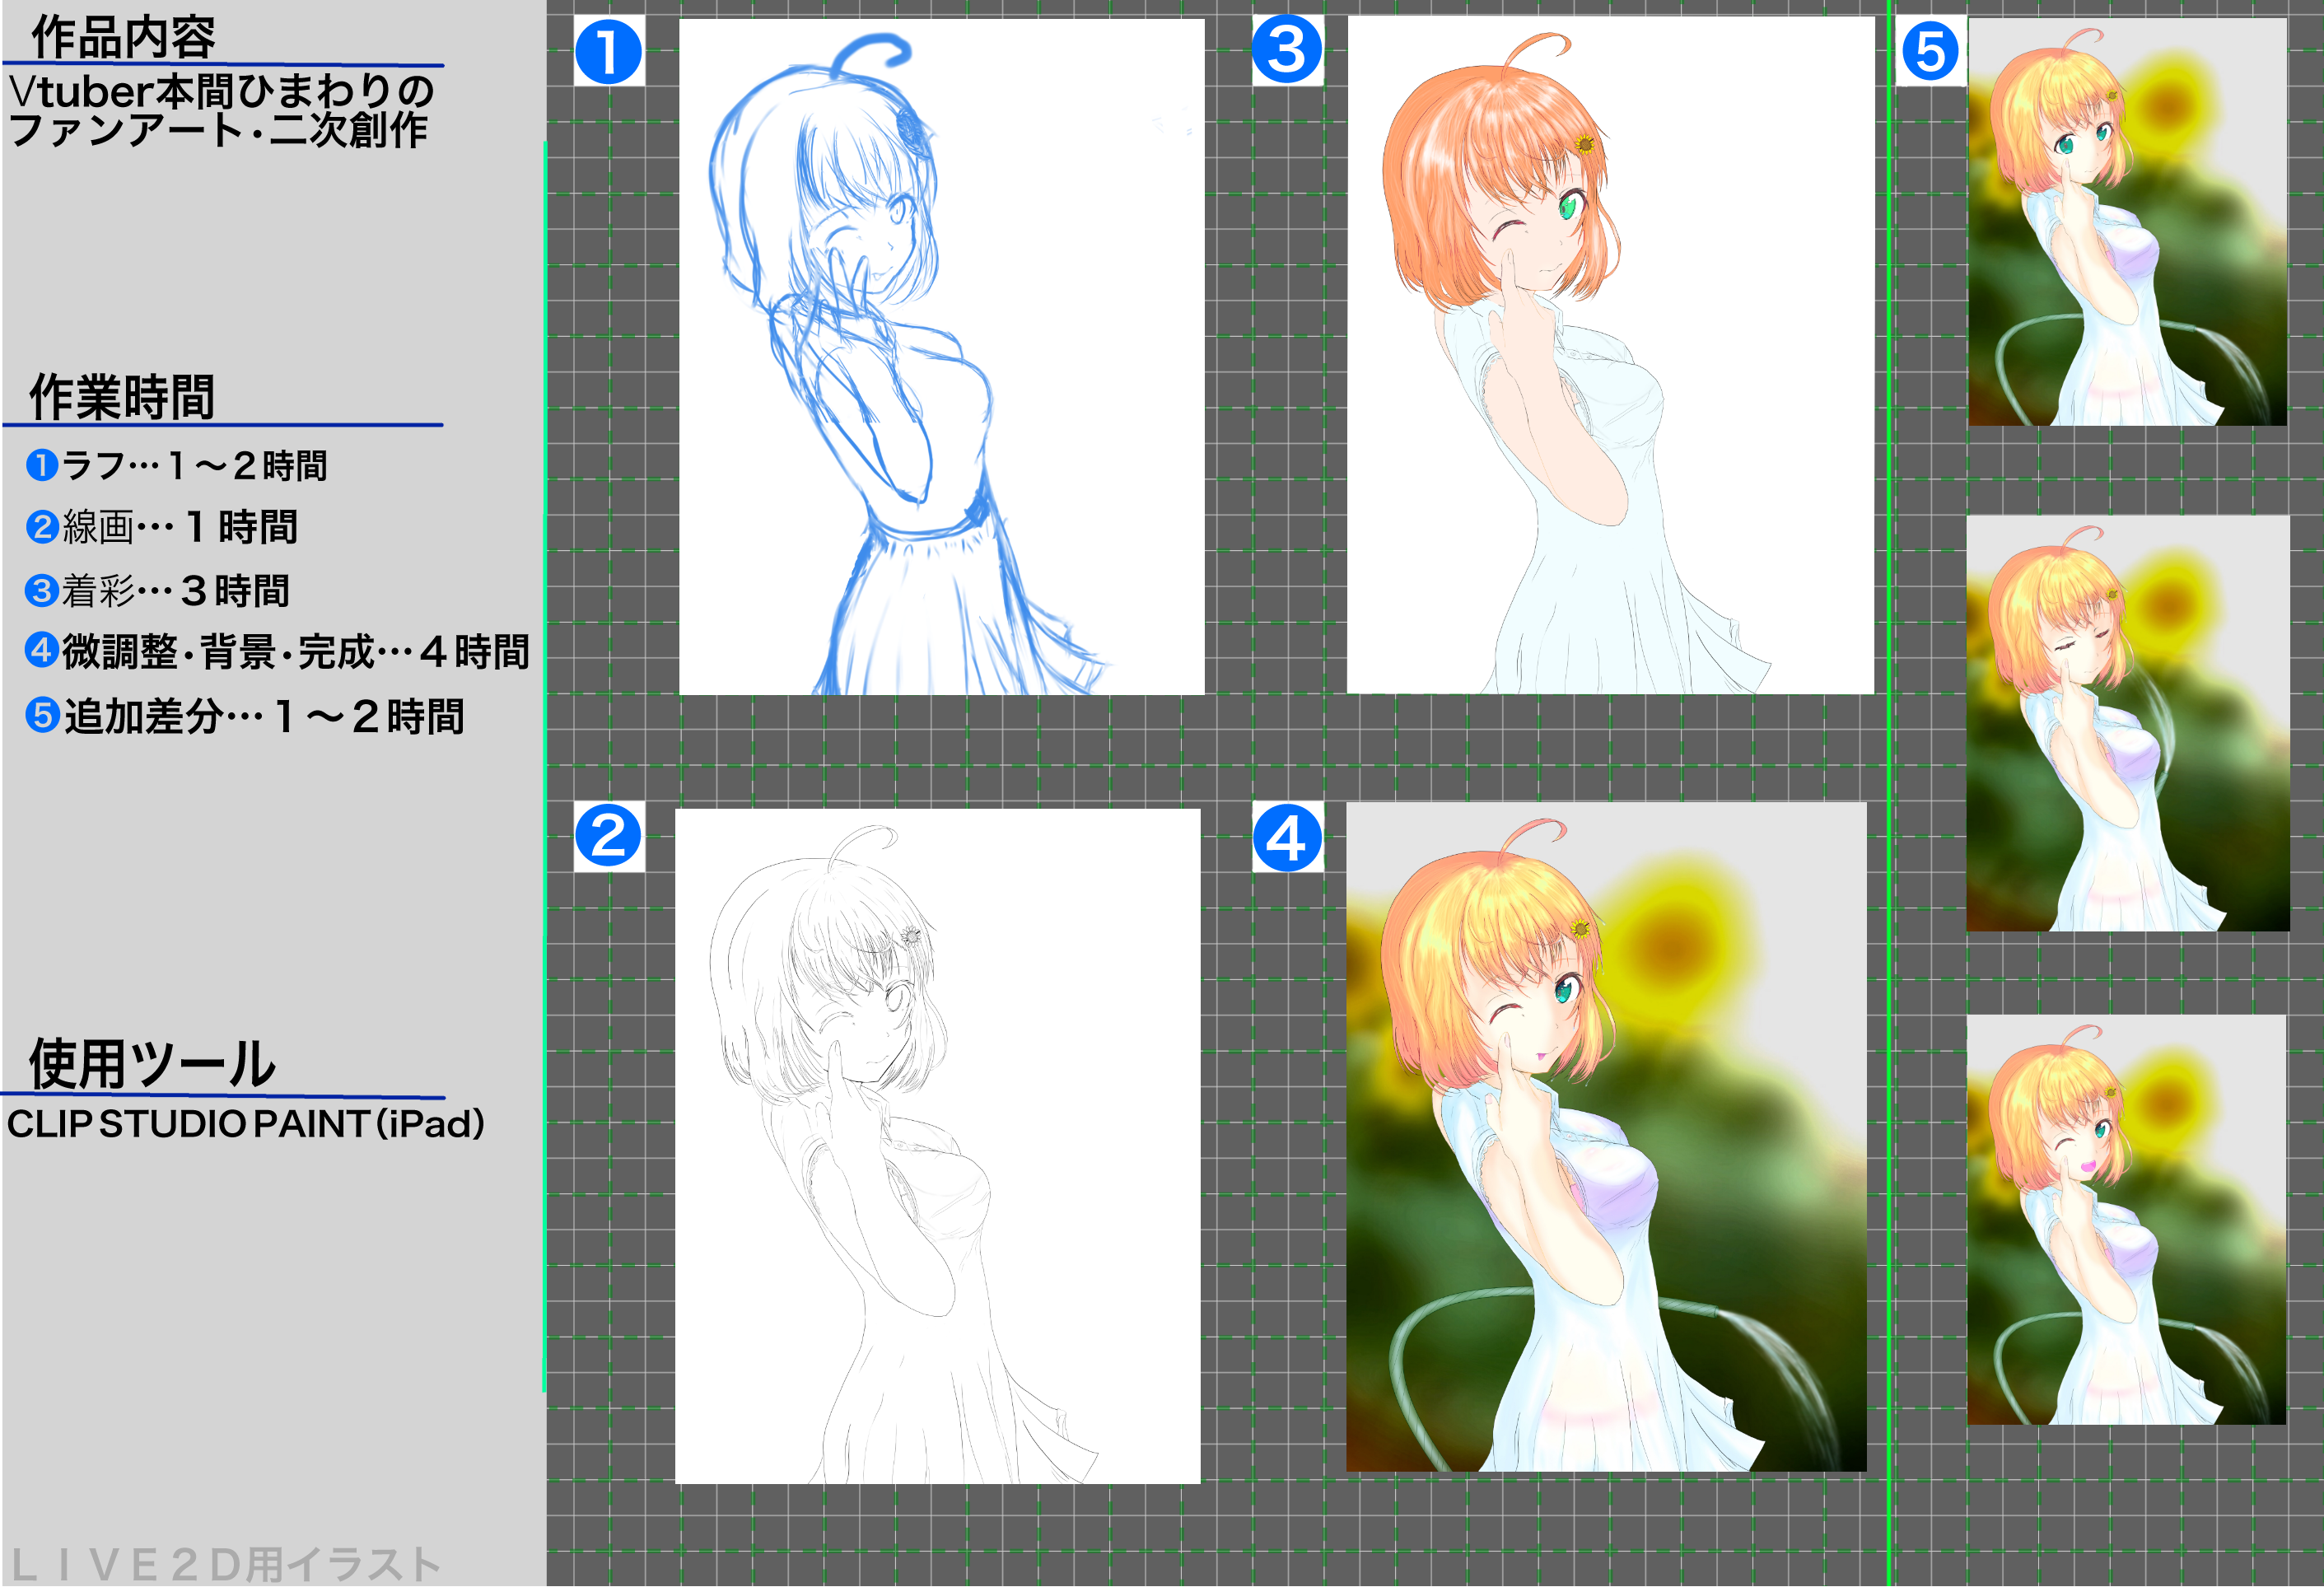Click the LIVE2D用イラスト footer text
2324x1587 pixels.
(x=226, y=1564)
